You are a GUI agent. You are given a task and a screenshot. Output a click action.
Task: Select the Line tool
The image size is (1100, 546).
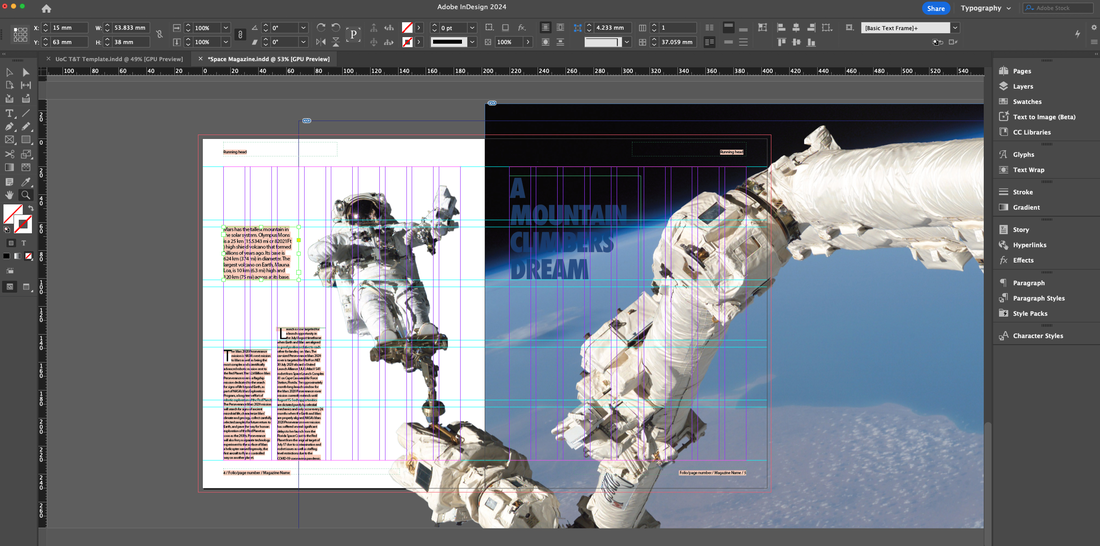(x=26, y=113)
